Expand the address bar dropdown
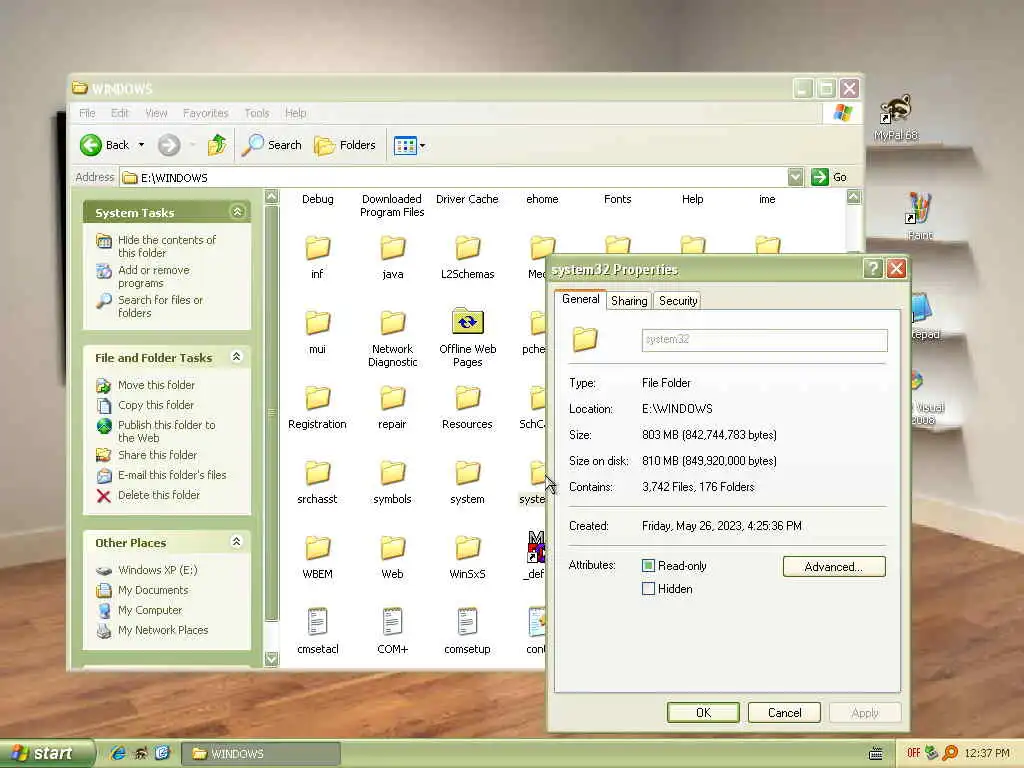The height and width of the screenshot is (768, 1024). point(795,177)
